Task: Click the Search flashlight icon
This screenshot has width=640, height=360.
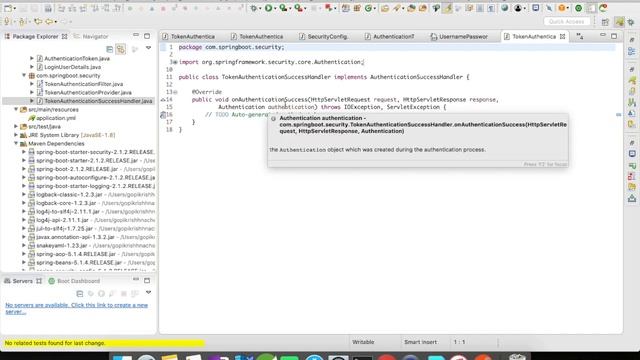Action: 397,8
